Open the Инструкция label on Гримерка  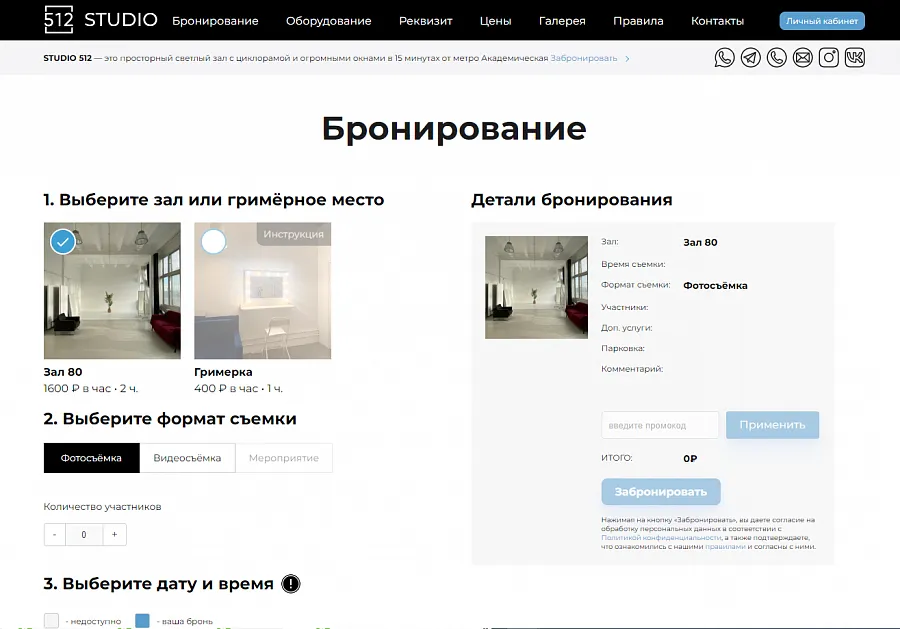pyautogui.click(x=294, y=234)
